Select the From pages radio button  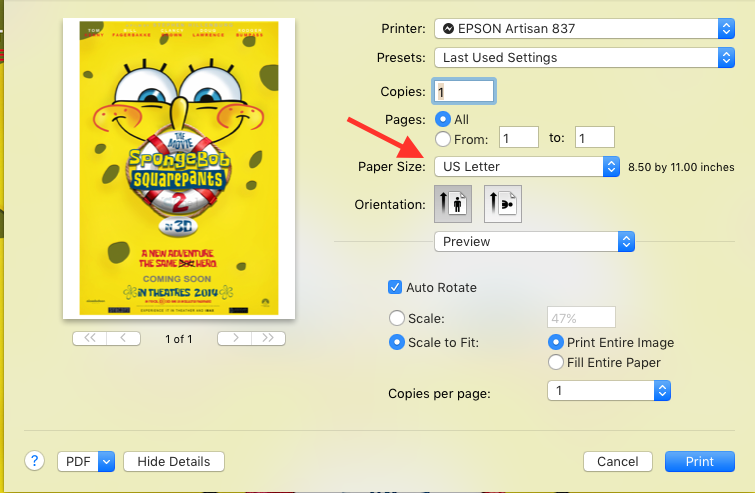point(443,139)
